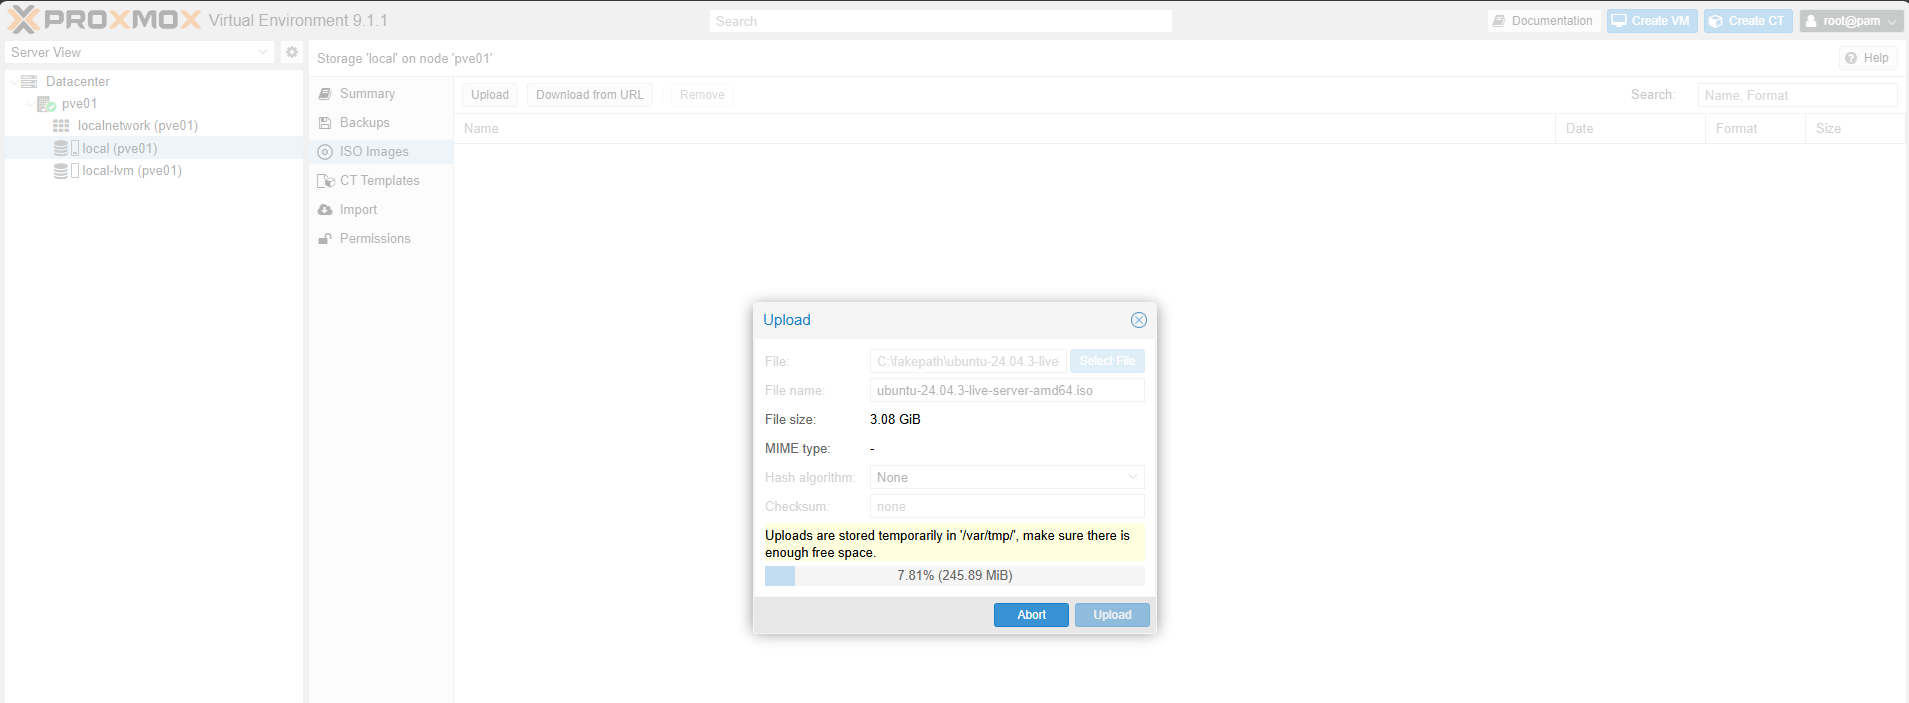This screenshot has width=1909, height=703.
Task: Sort by the Date column header
Action: pos(1630,129)
